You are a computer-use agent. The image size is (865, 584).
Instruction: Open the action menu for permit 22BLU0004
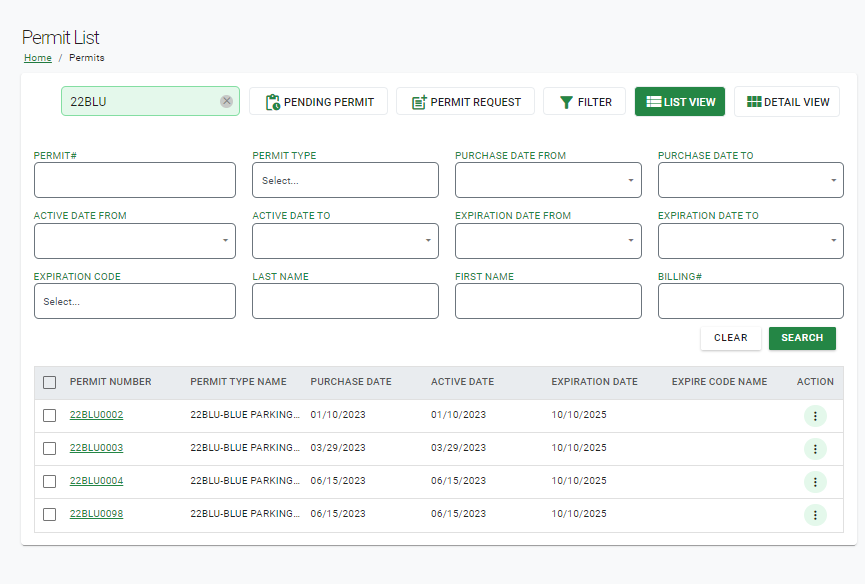pyautogui.click(x=815, y=483)
